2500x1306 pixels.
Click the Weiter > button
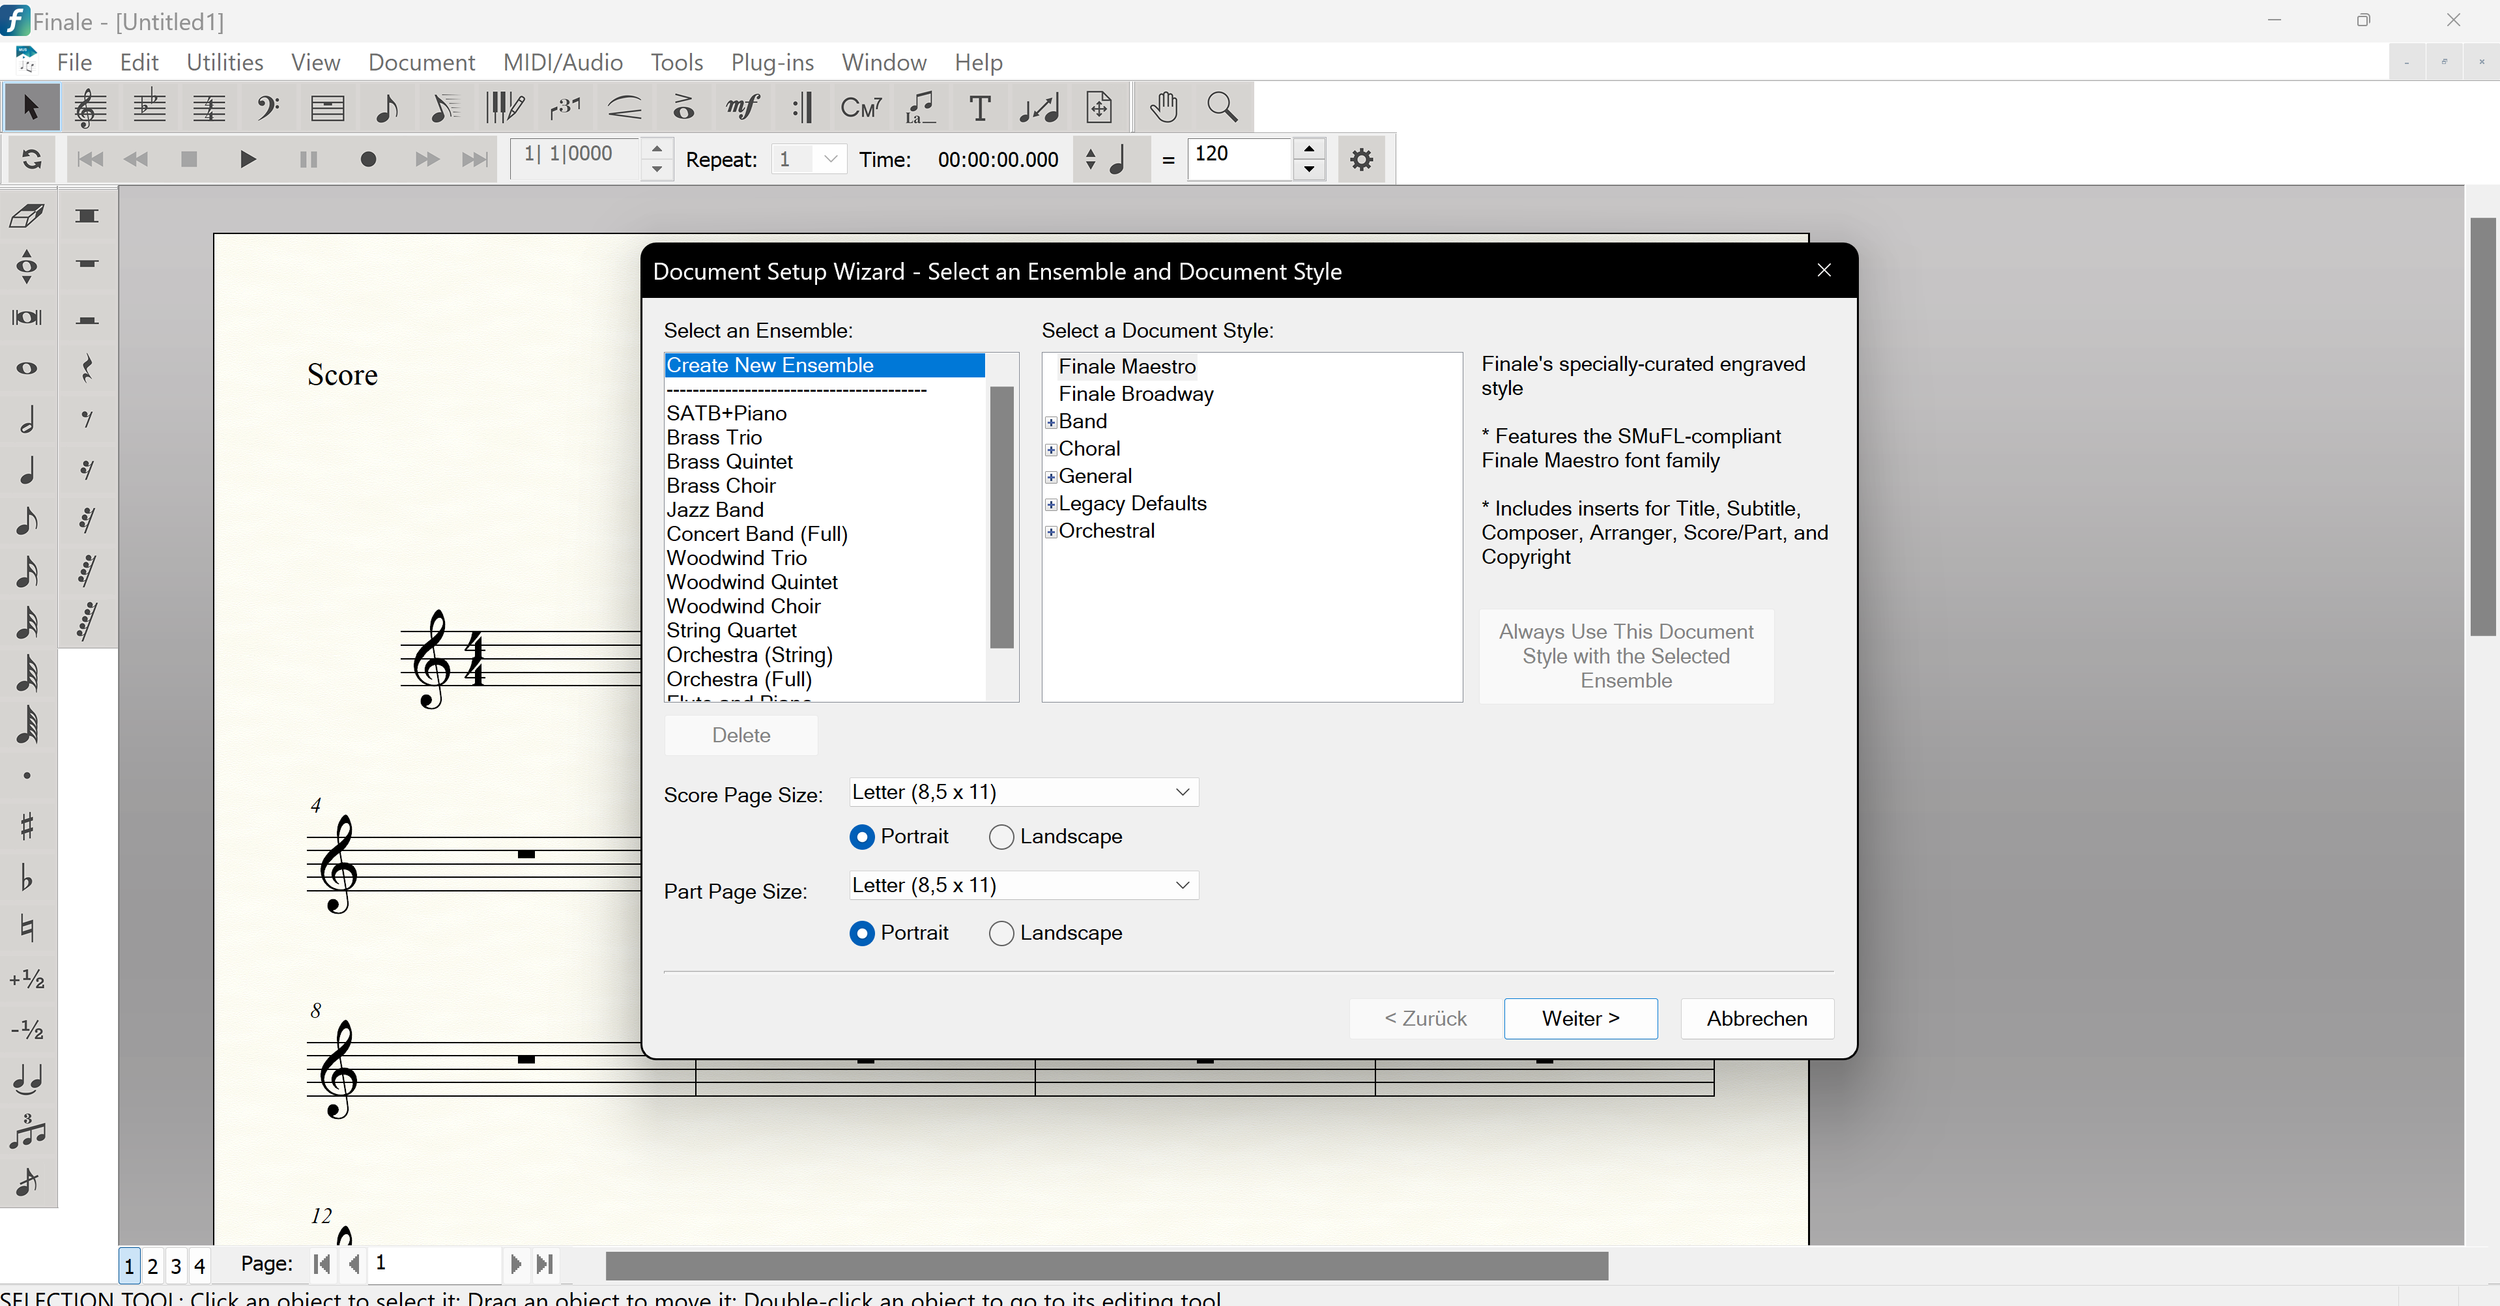1580,1018
